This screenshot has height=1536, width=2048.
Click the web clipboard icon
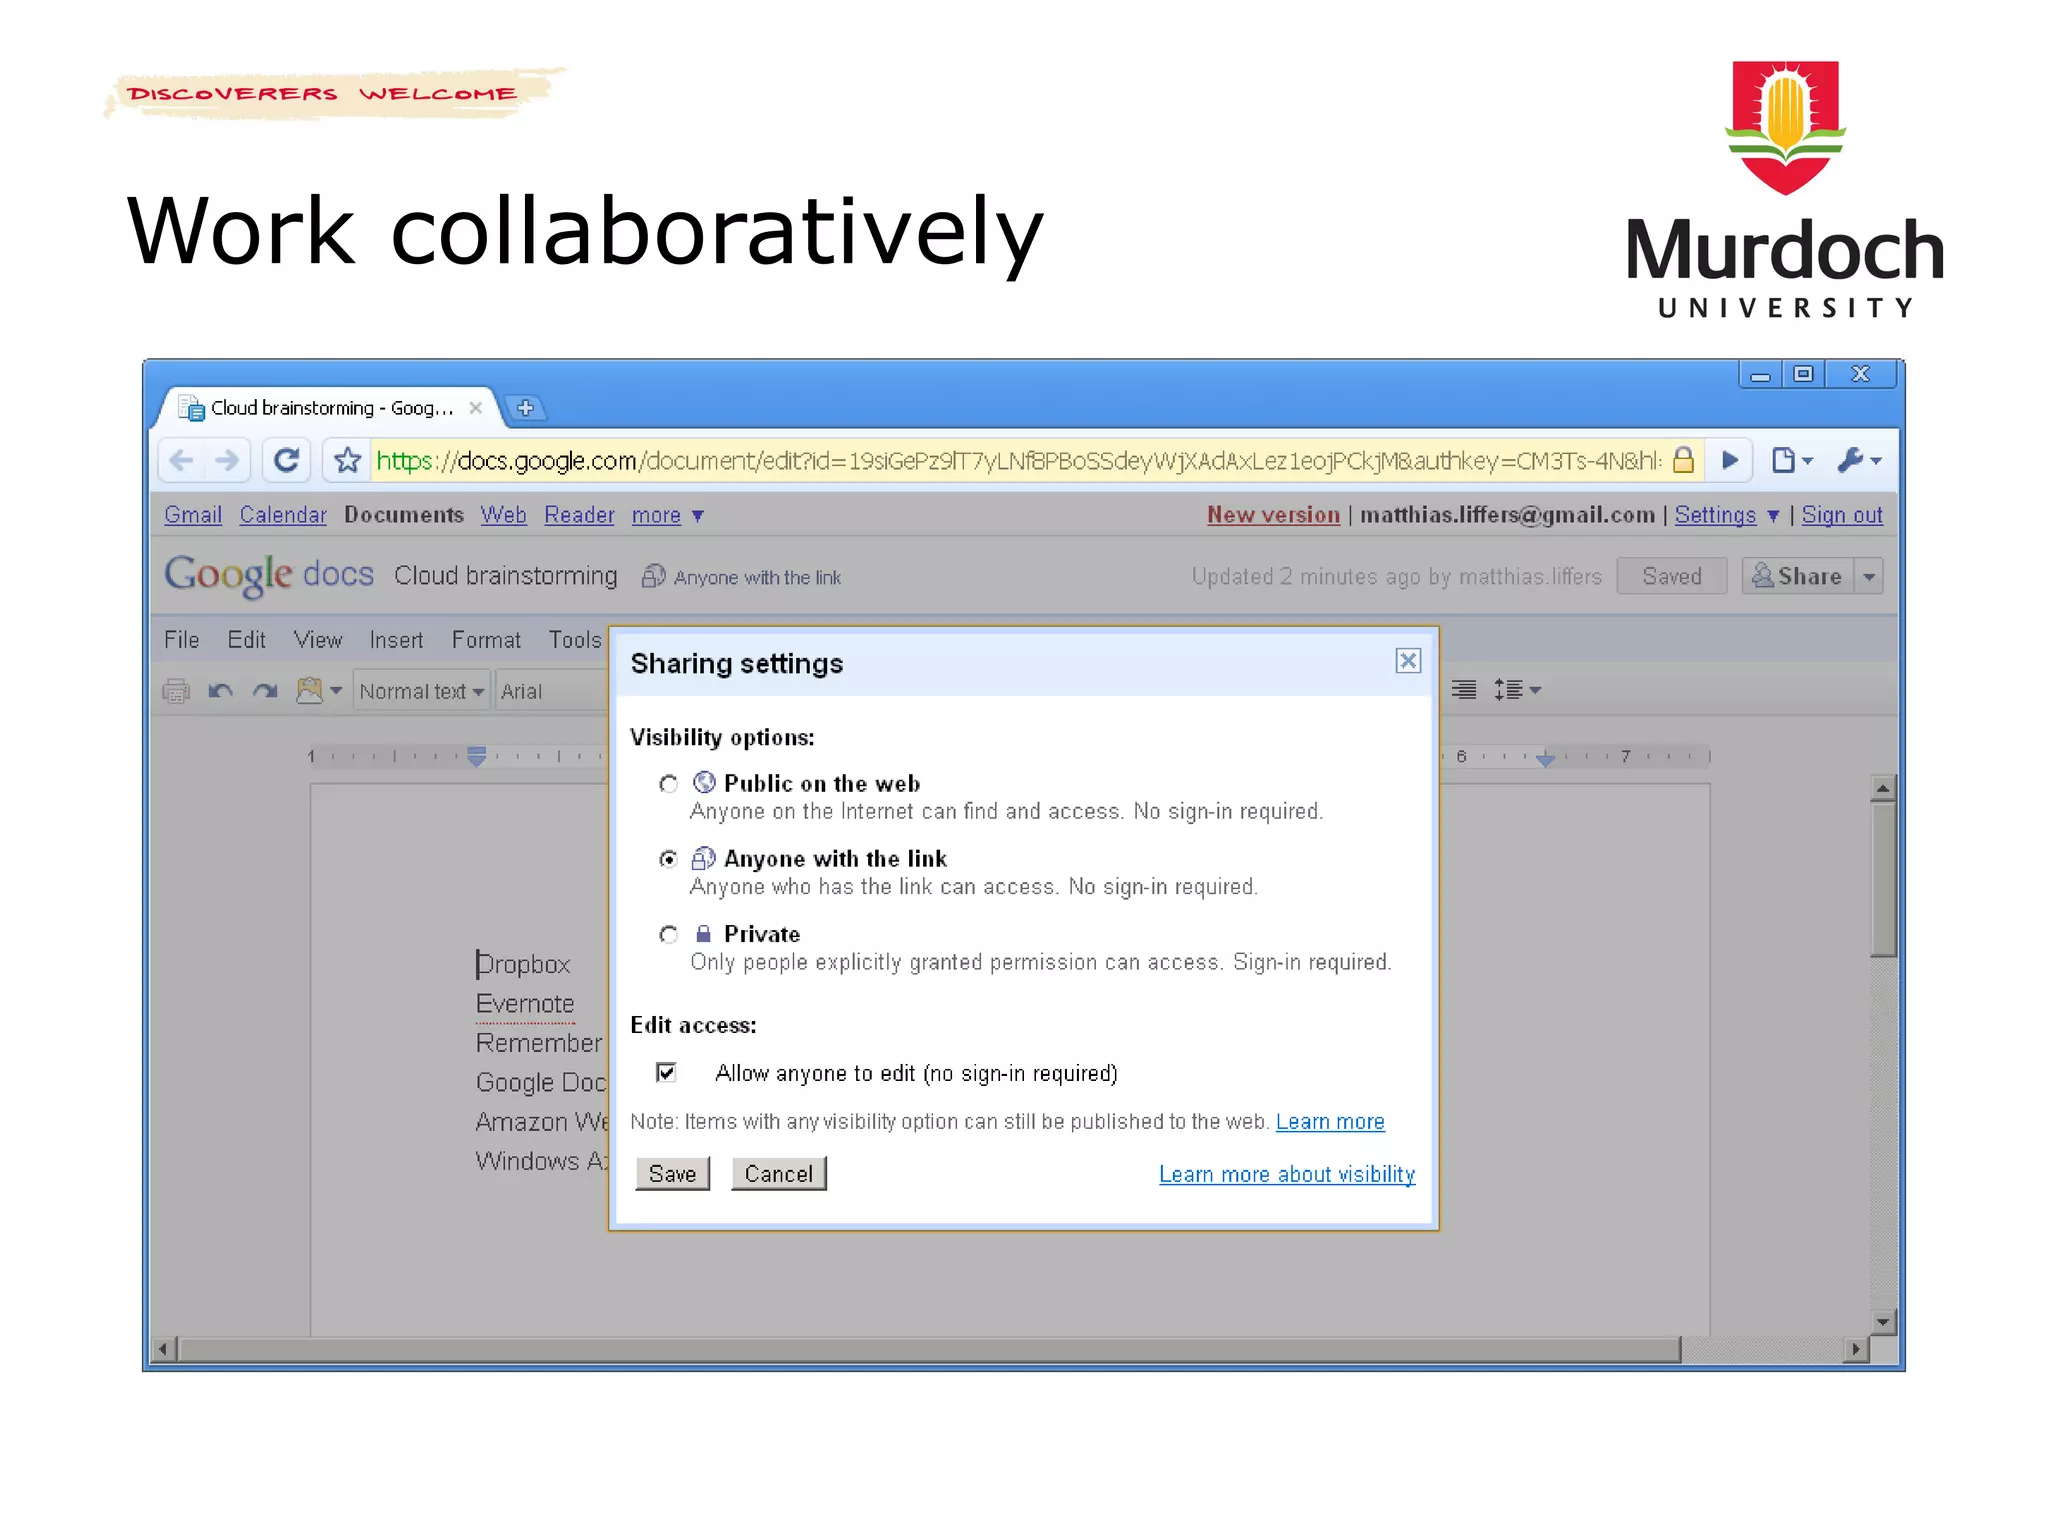(x=310, y=690)
